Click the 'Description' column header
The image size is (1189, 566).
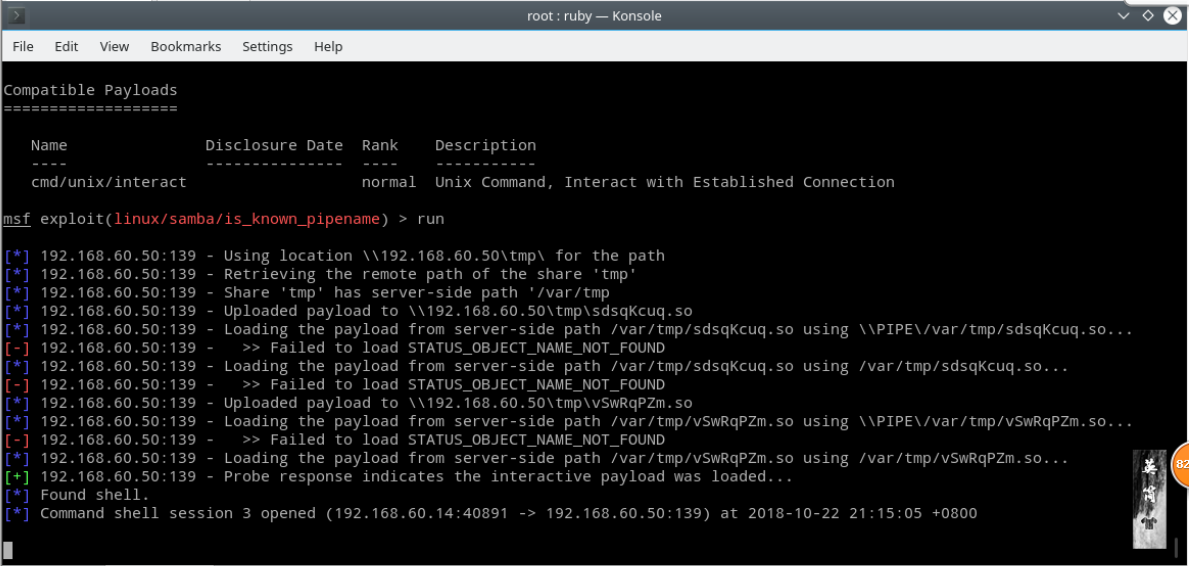pos(485,145)
